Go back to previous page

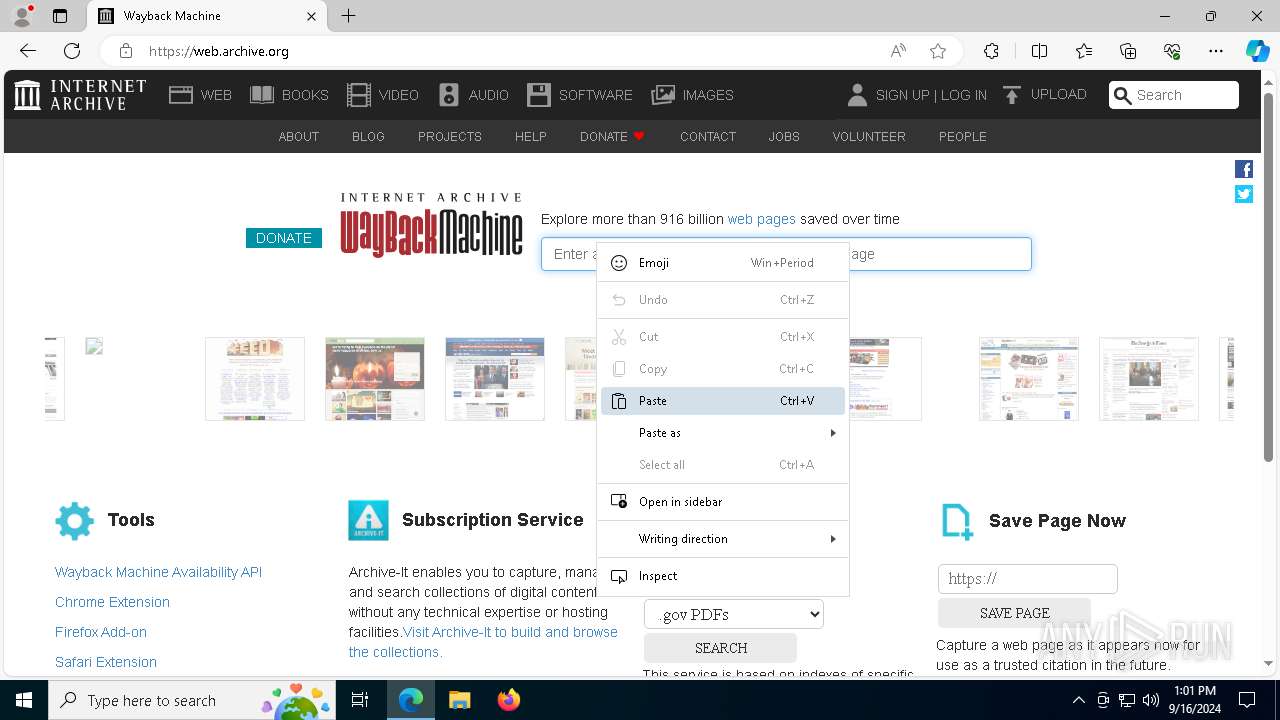pyautogui.click(x=28, y=51)
